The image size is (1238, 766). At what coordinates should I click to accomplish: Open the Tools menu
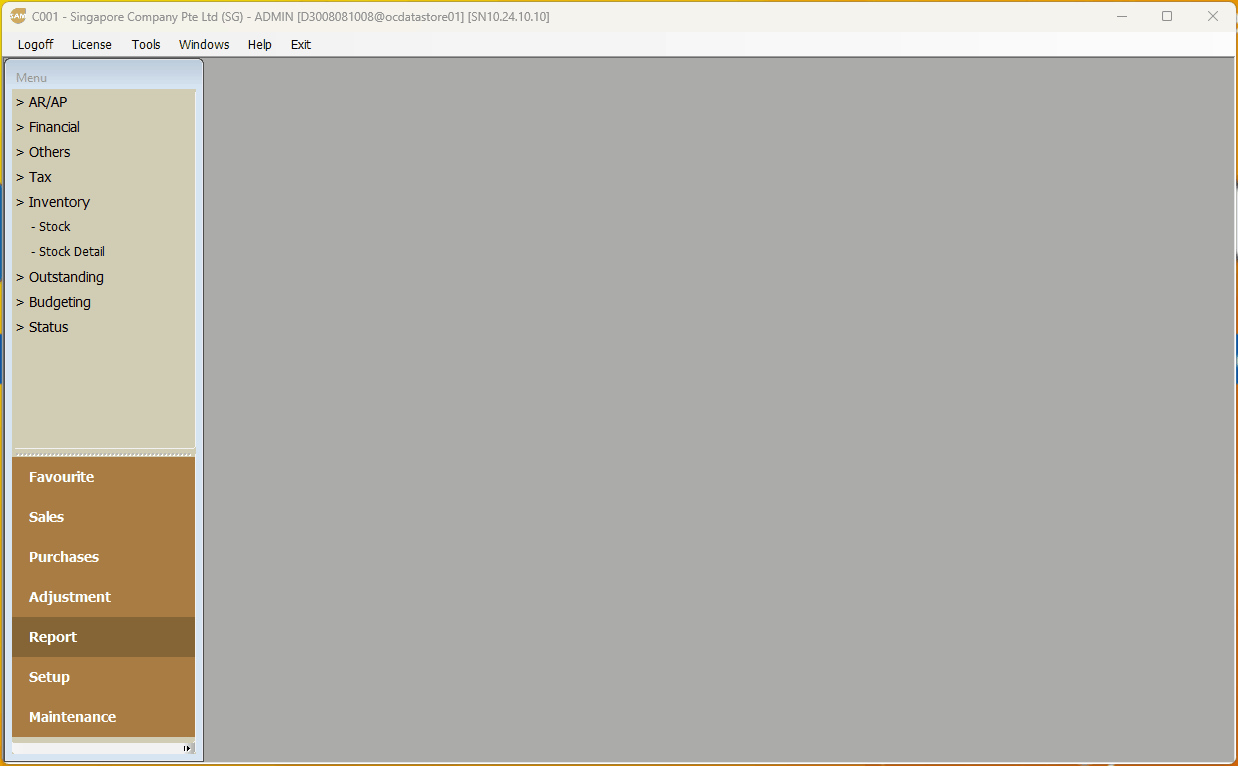[146, 44]
